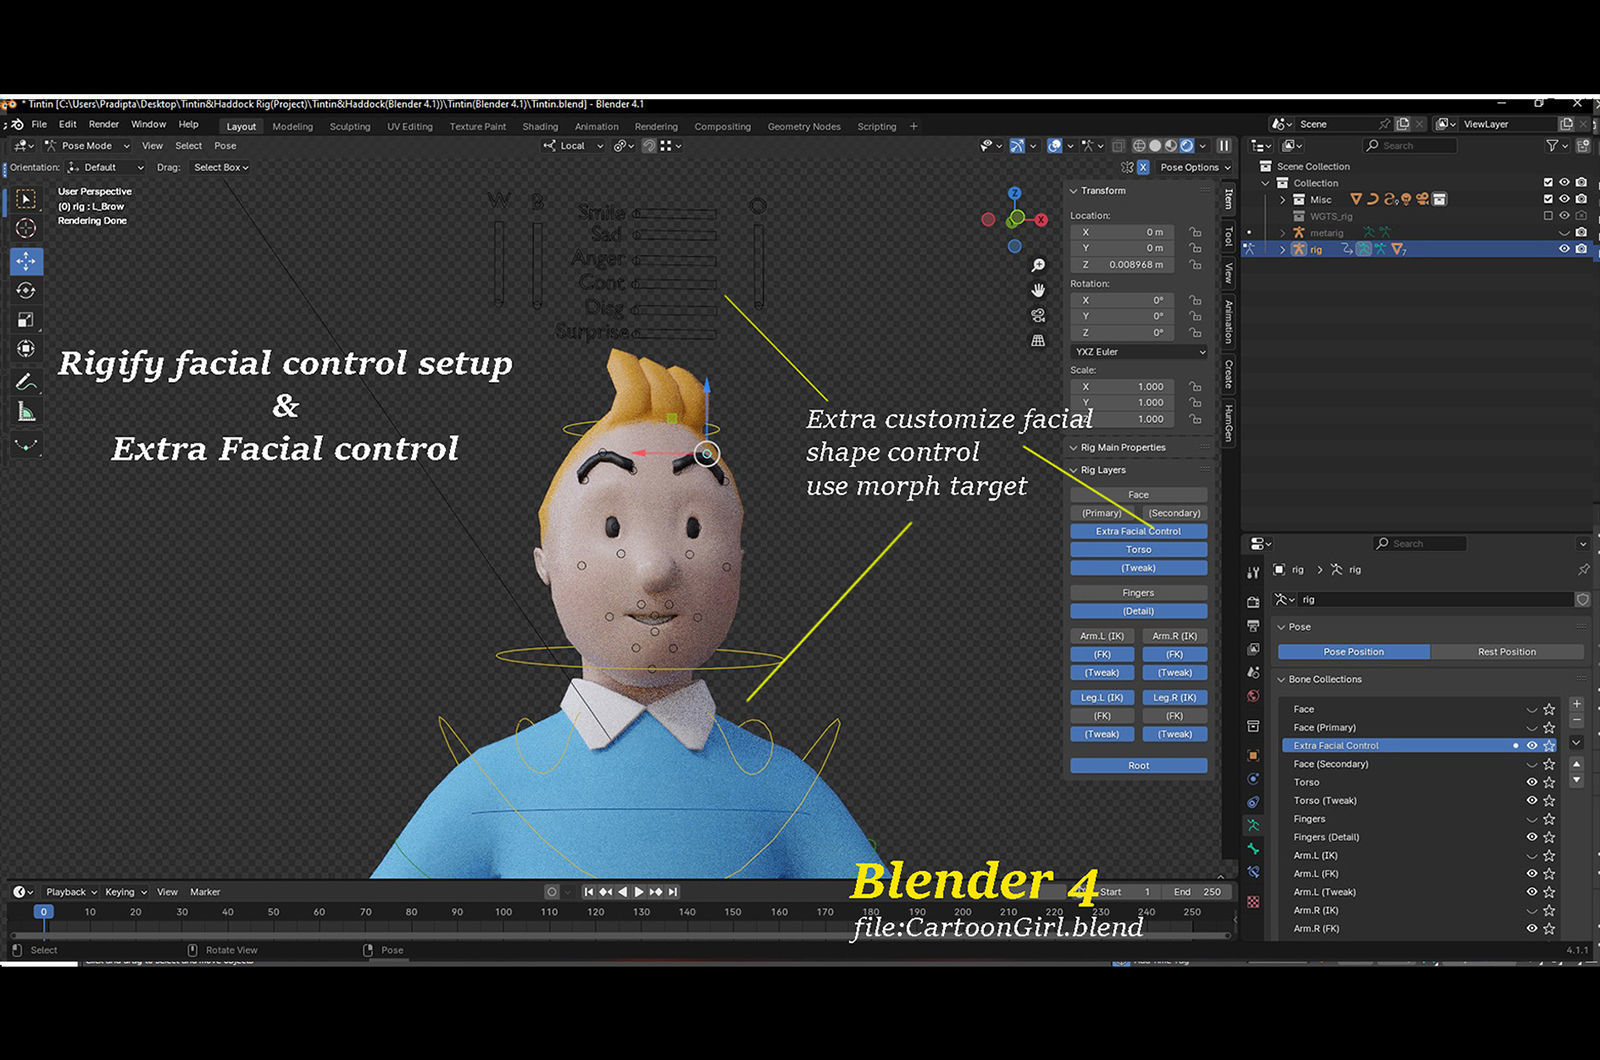Open Select Box drag dropdown
Image resolution: width=1600 pixels, height=1060 pixels.
tap(221, 168)
